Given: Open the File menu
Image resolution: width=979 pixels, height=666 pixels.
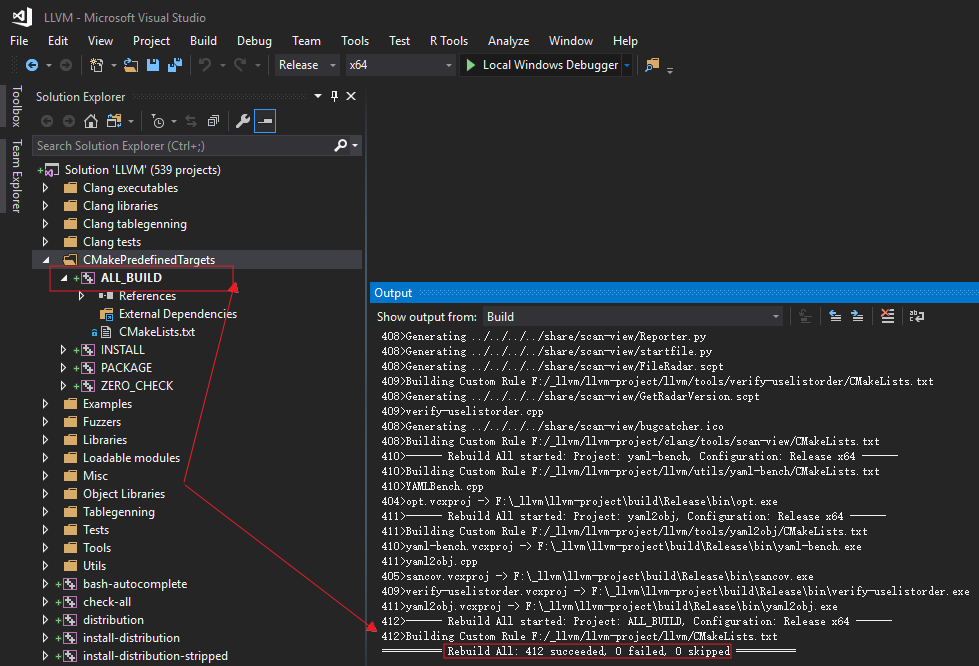Looking at the screenshot, I should (19, 41).
